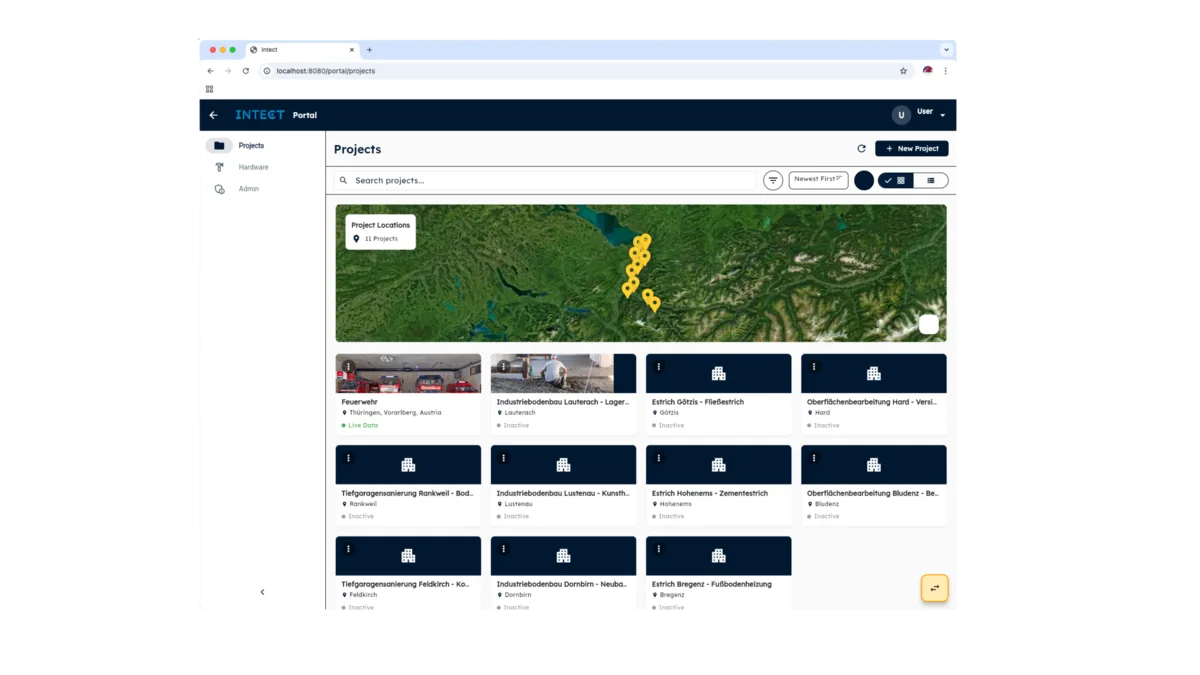Click the refresh projects icon
The height and width of the screenshot is (675, 1200).
pyautogui.click(x=861, y=149)
